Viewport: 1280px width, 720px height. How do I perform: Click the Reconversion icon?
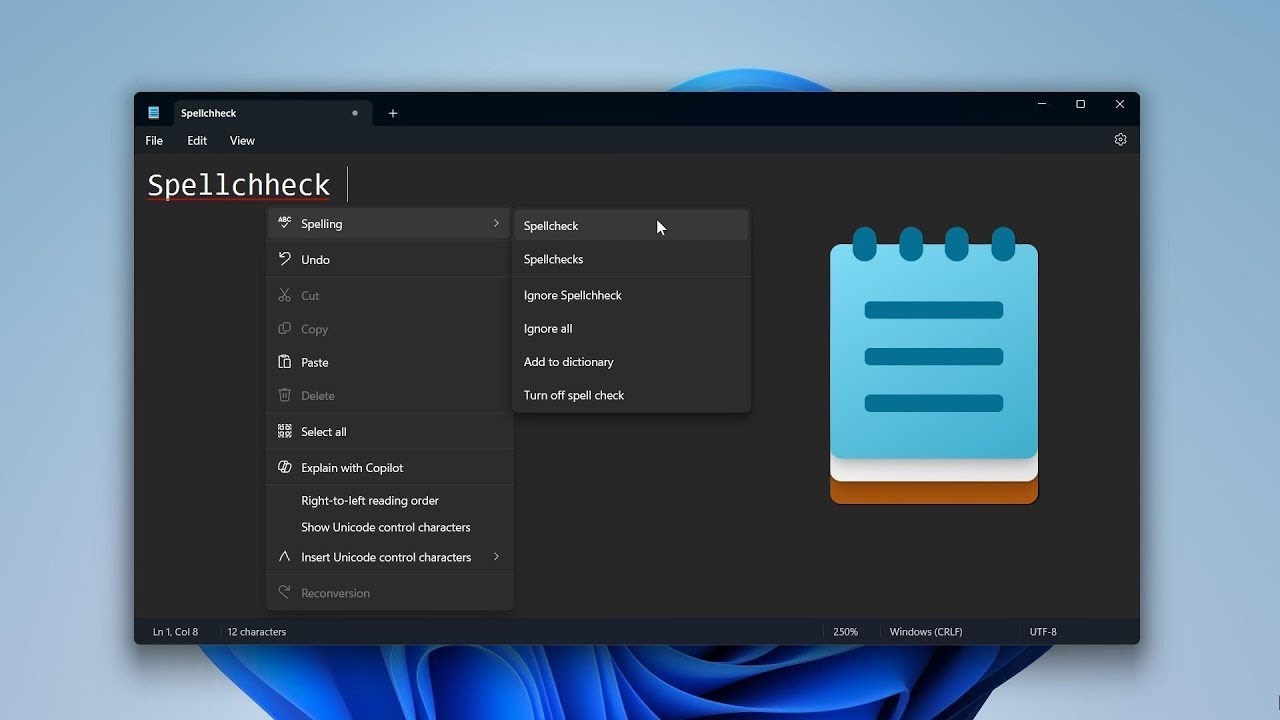pos(285,592)
